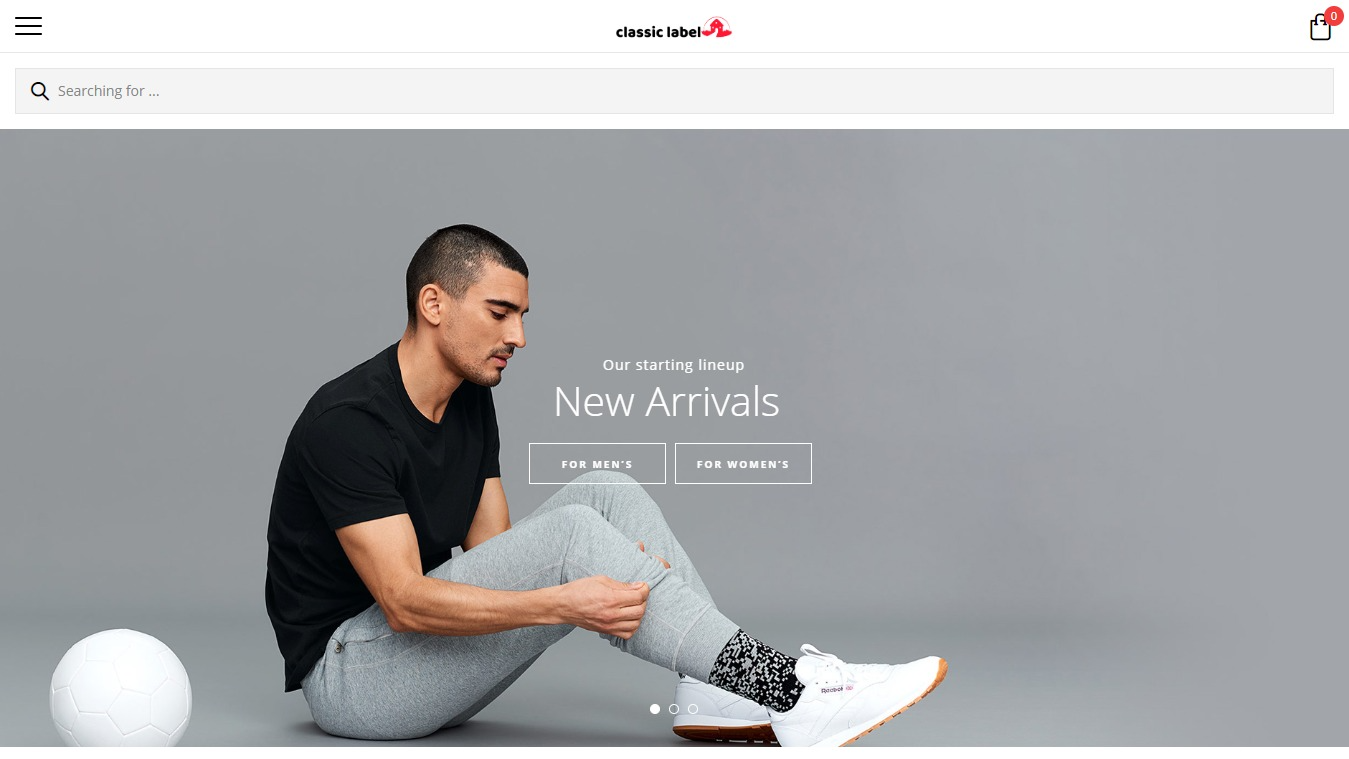Switch to the second carousel slide dot
Screen dimensions: 1349x759
pyautogui.click(x=674, y=709)
